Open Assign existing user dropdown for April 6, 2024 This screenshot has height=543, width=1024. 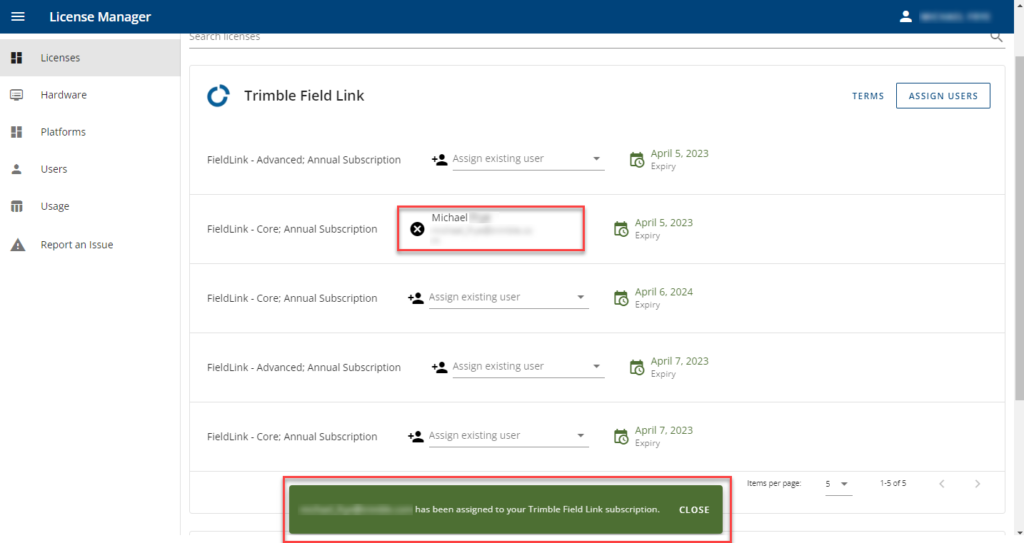pos(508,297)
